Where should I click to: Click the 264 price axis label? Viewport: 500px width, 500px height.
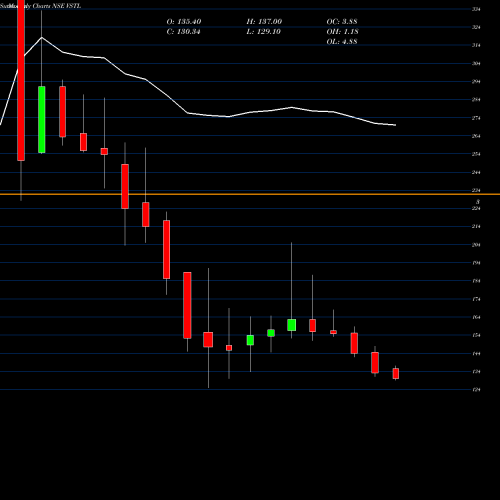click(476, 136)
